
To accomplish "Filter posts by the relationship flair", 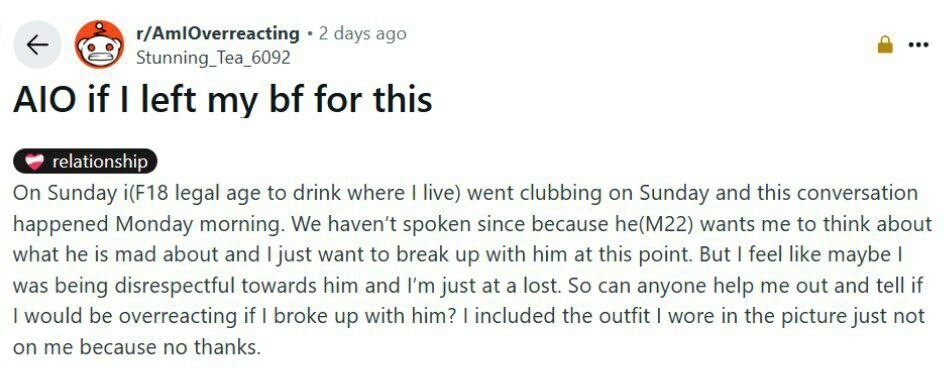I will click(85, 161).
